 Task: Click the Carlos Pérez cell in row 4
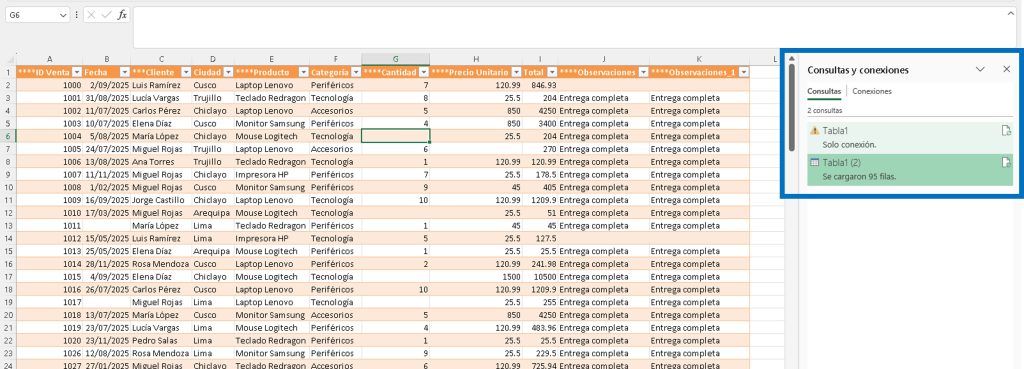[x=161, y=110]
